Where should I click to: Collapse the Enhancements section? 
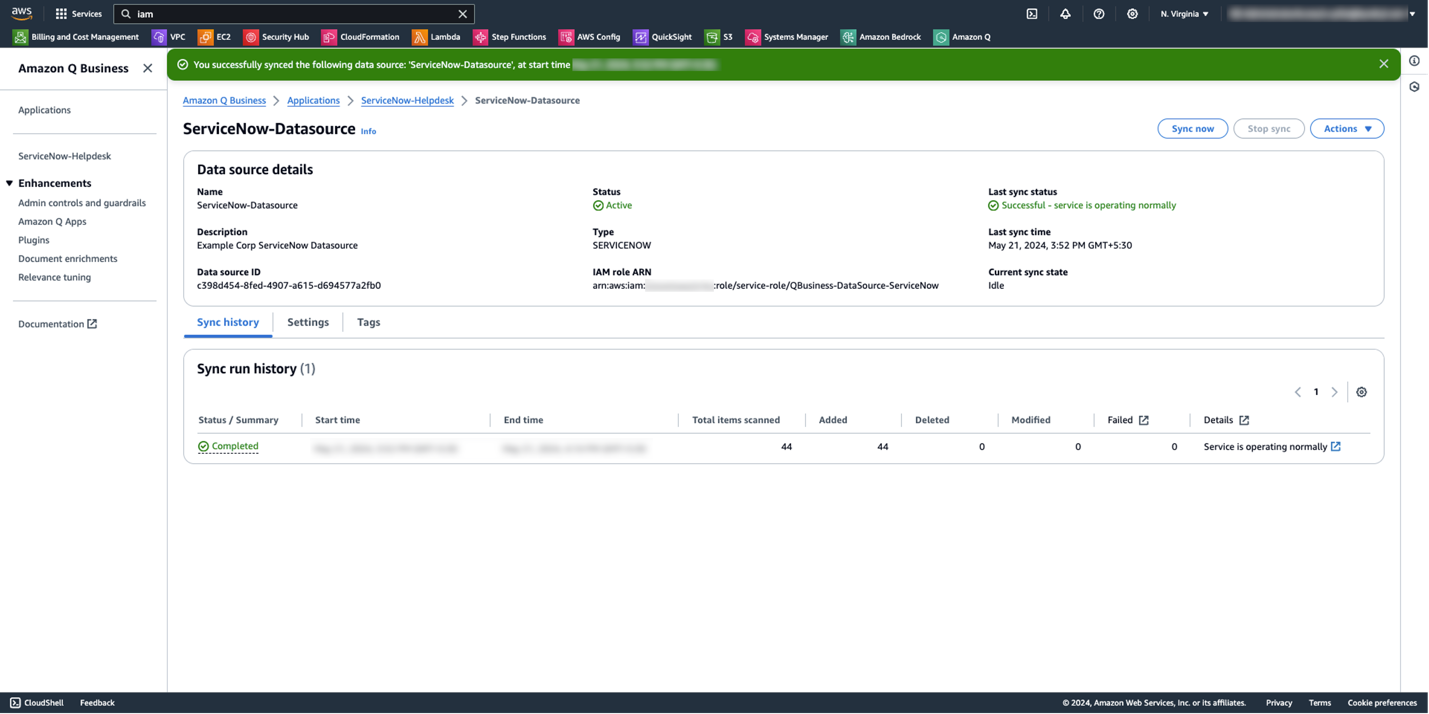(x=9, y=184)
